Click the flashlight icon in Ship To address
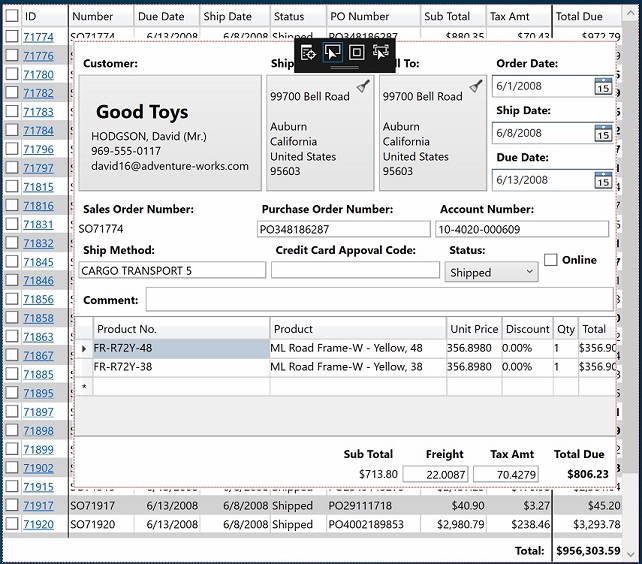The width and height of the screenshot is (642, 564). point(363,86)
